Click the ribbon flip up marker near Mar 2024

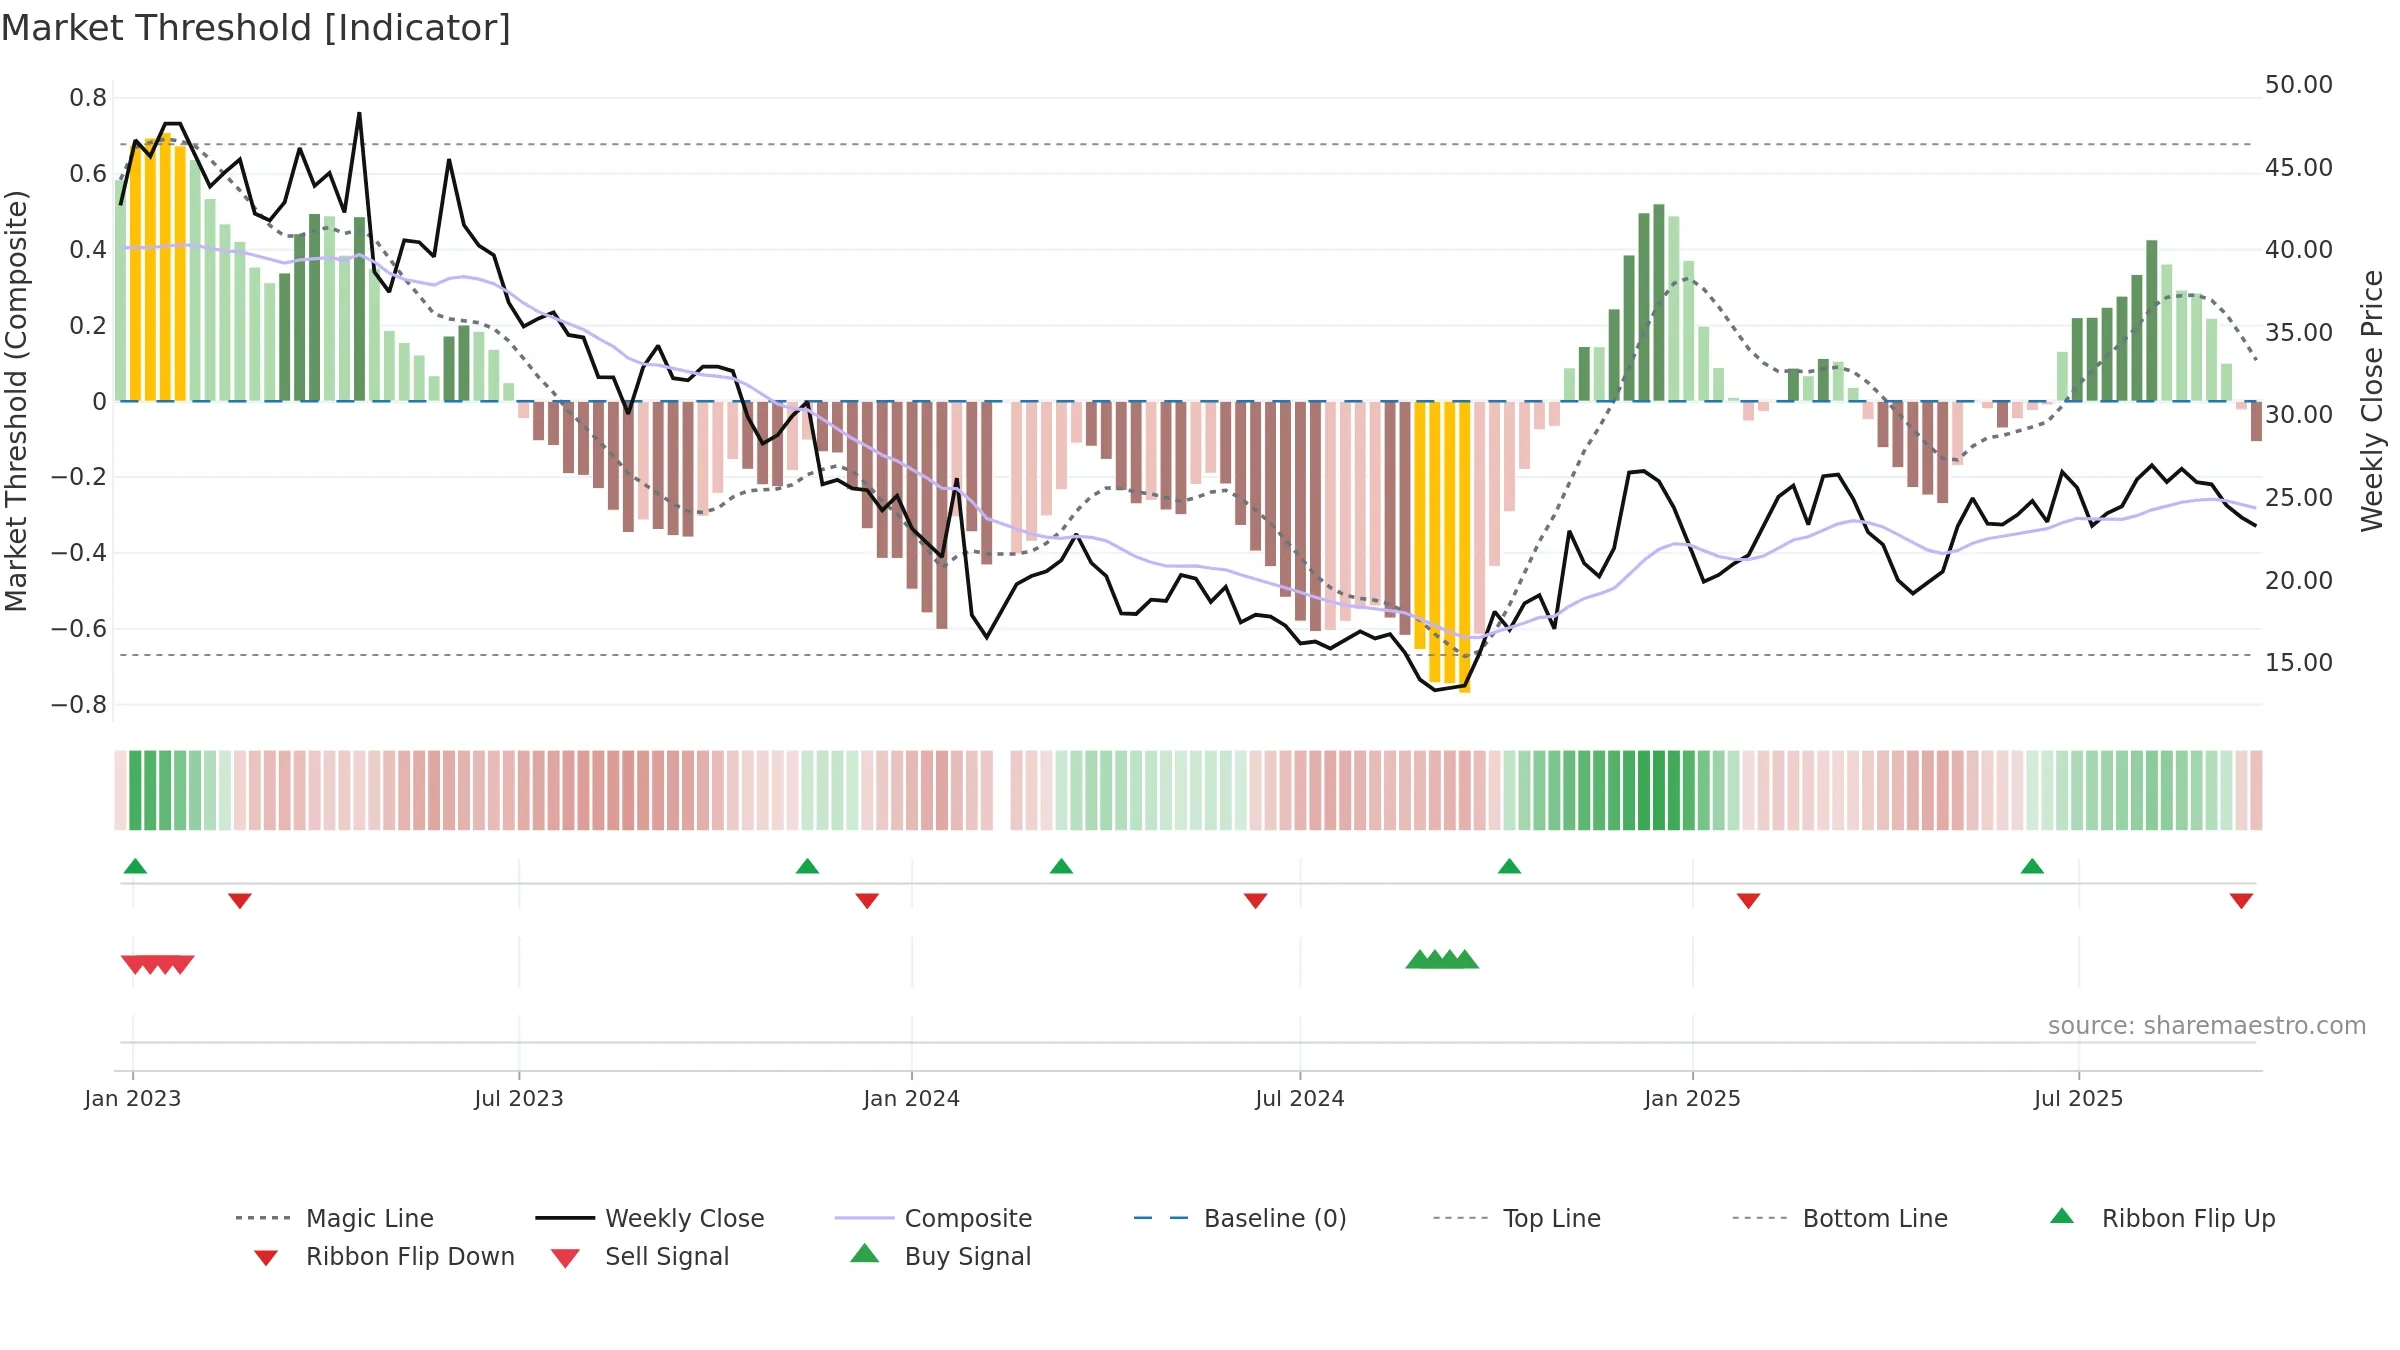[1061, 866]
